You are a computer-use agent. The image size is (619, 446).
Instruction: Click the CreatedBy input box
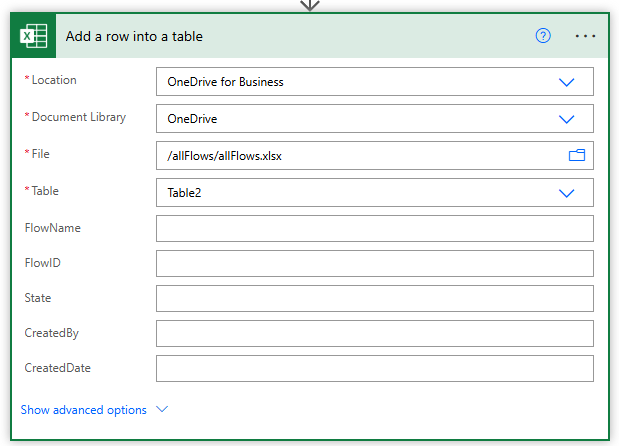click(x=374, y=334)
